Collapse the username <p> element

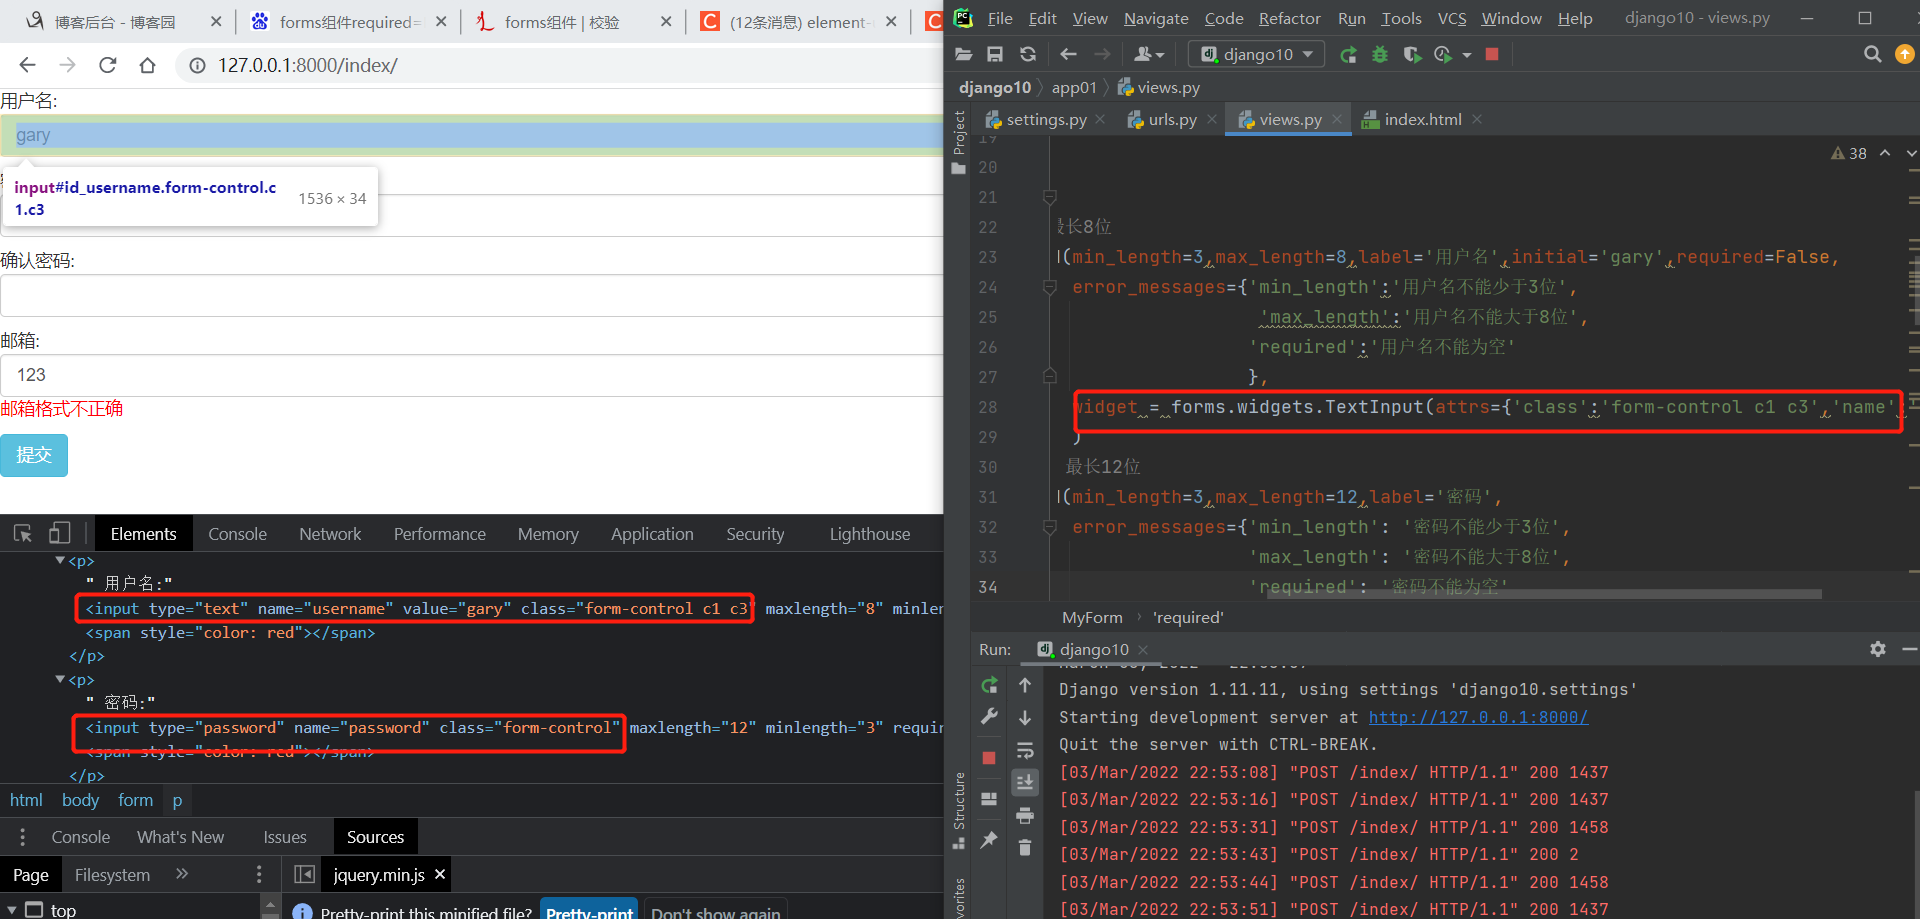60,561
